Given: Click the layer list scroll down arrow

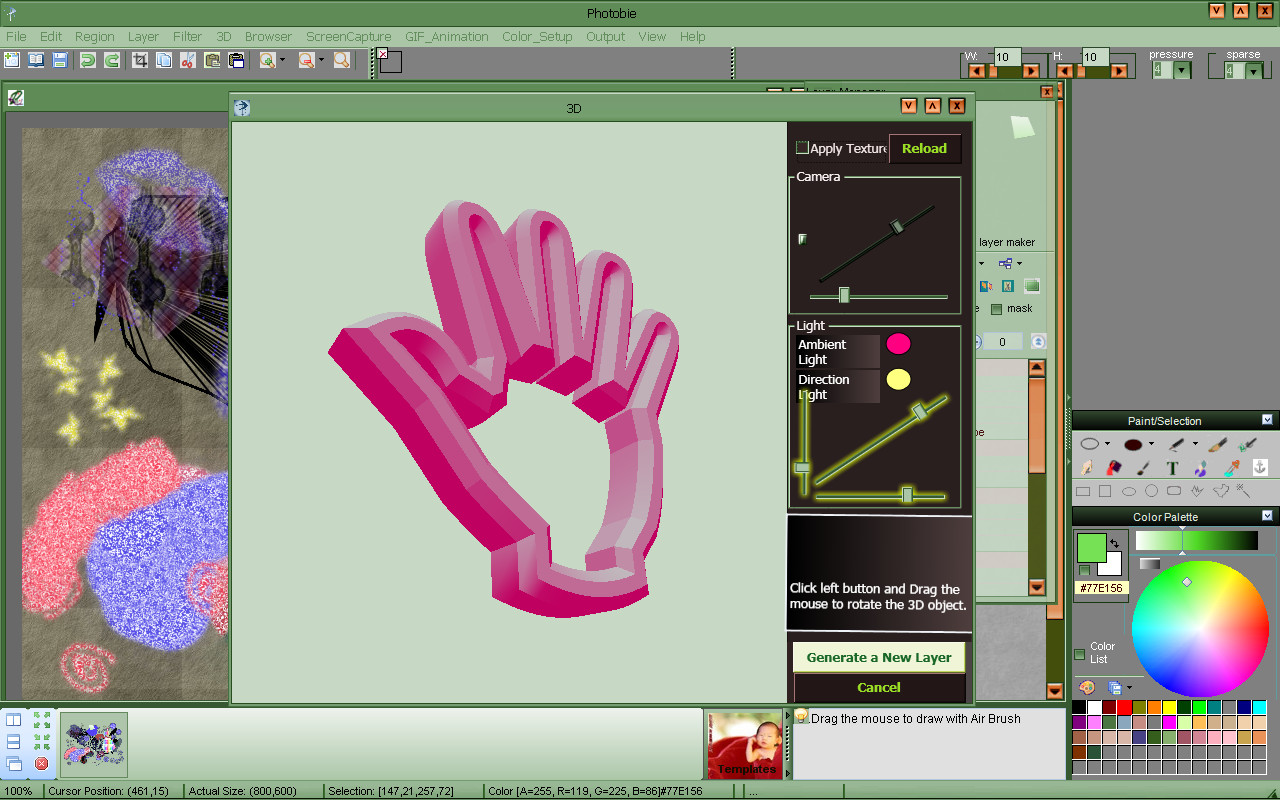Looking at the screenshot, I should 1037,587.
